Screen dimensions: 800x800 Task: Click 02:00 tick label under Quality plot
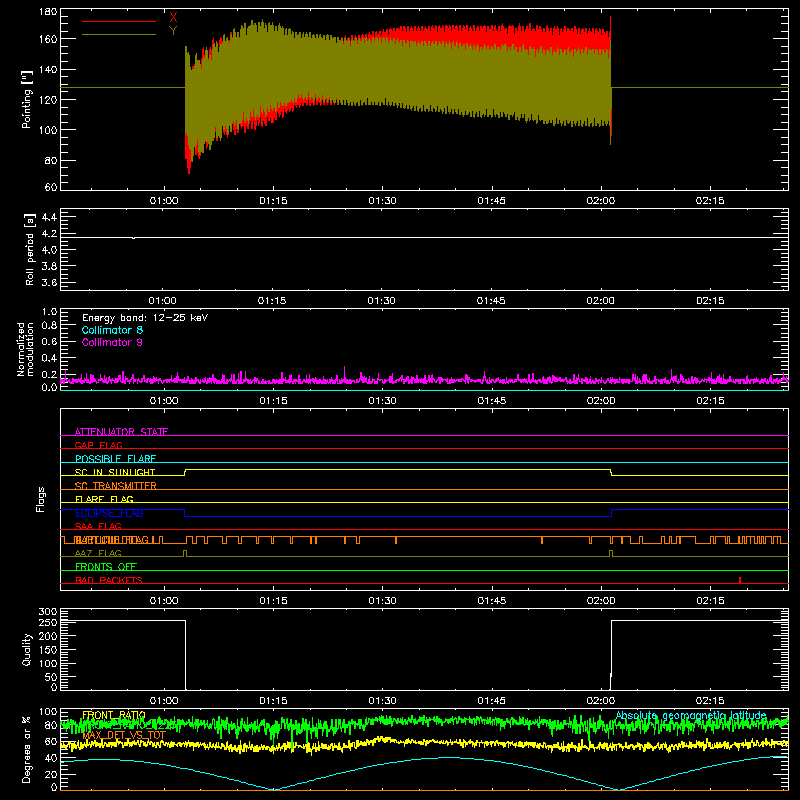click(x=601, y=701)
